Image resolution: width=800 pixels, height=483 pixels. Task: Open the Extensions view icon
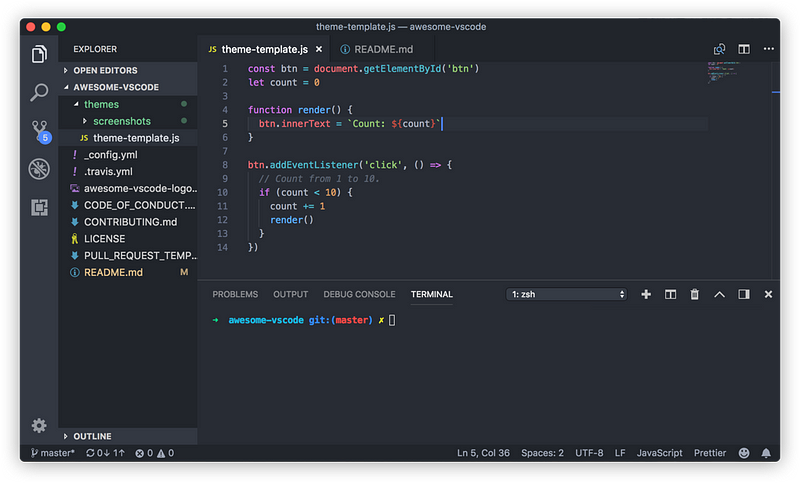coord(39,207)
